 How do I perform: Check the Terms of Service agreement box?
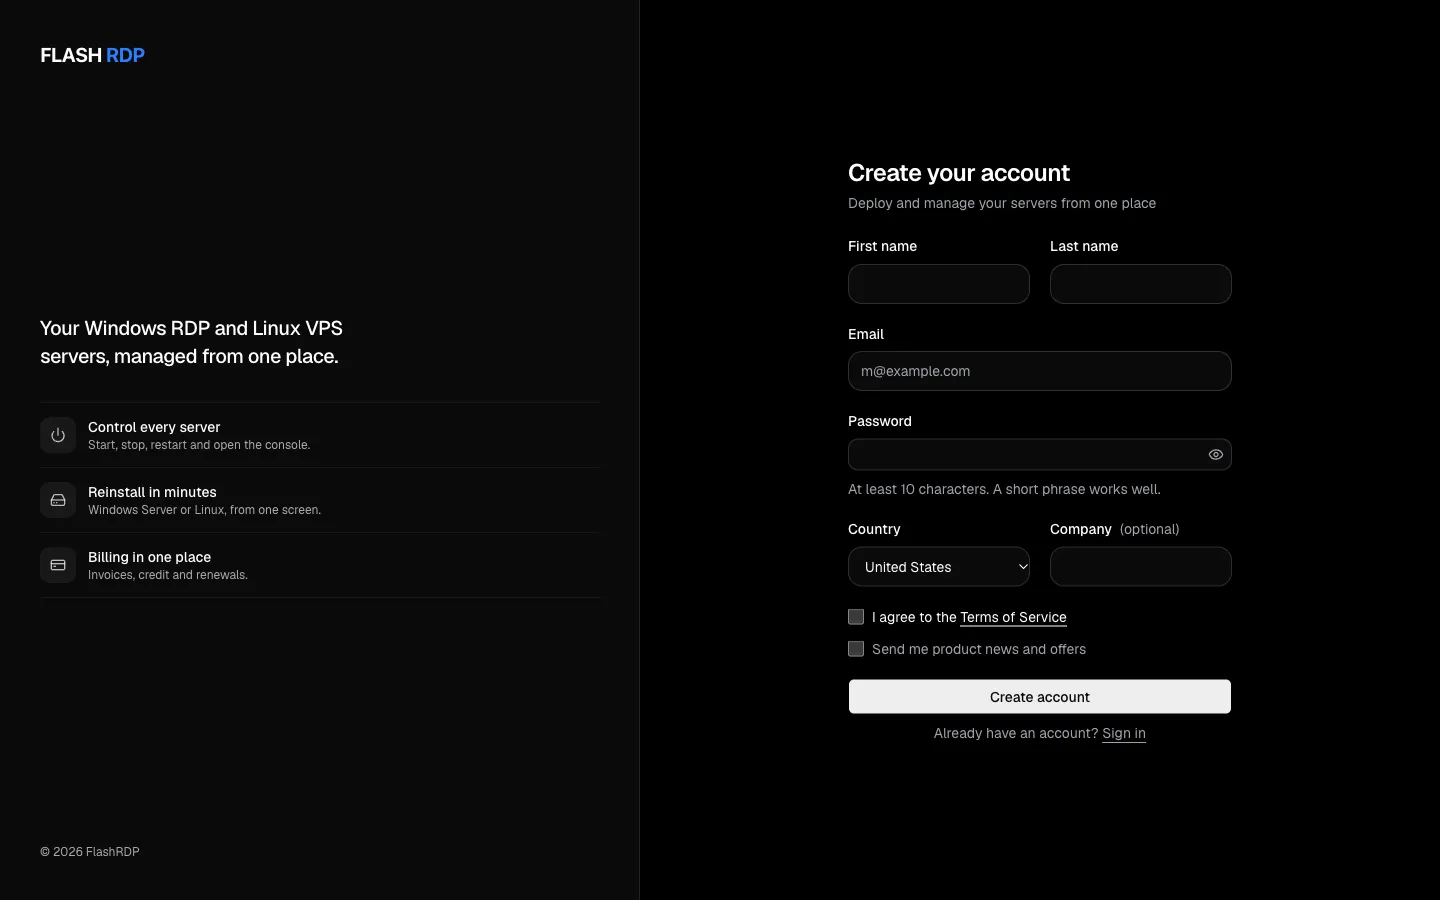point(856,617)
